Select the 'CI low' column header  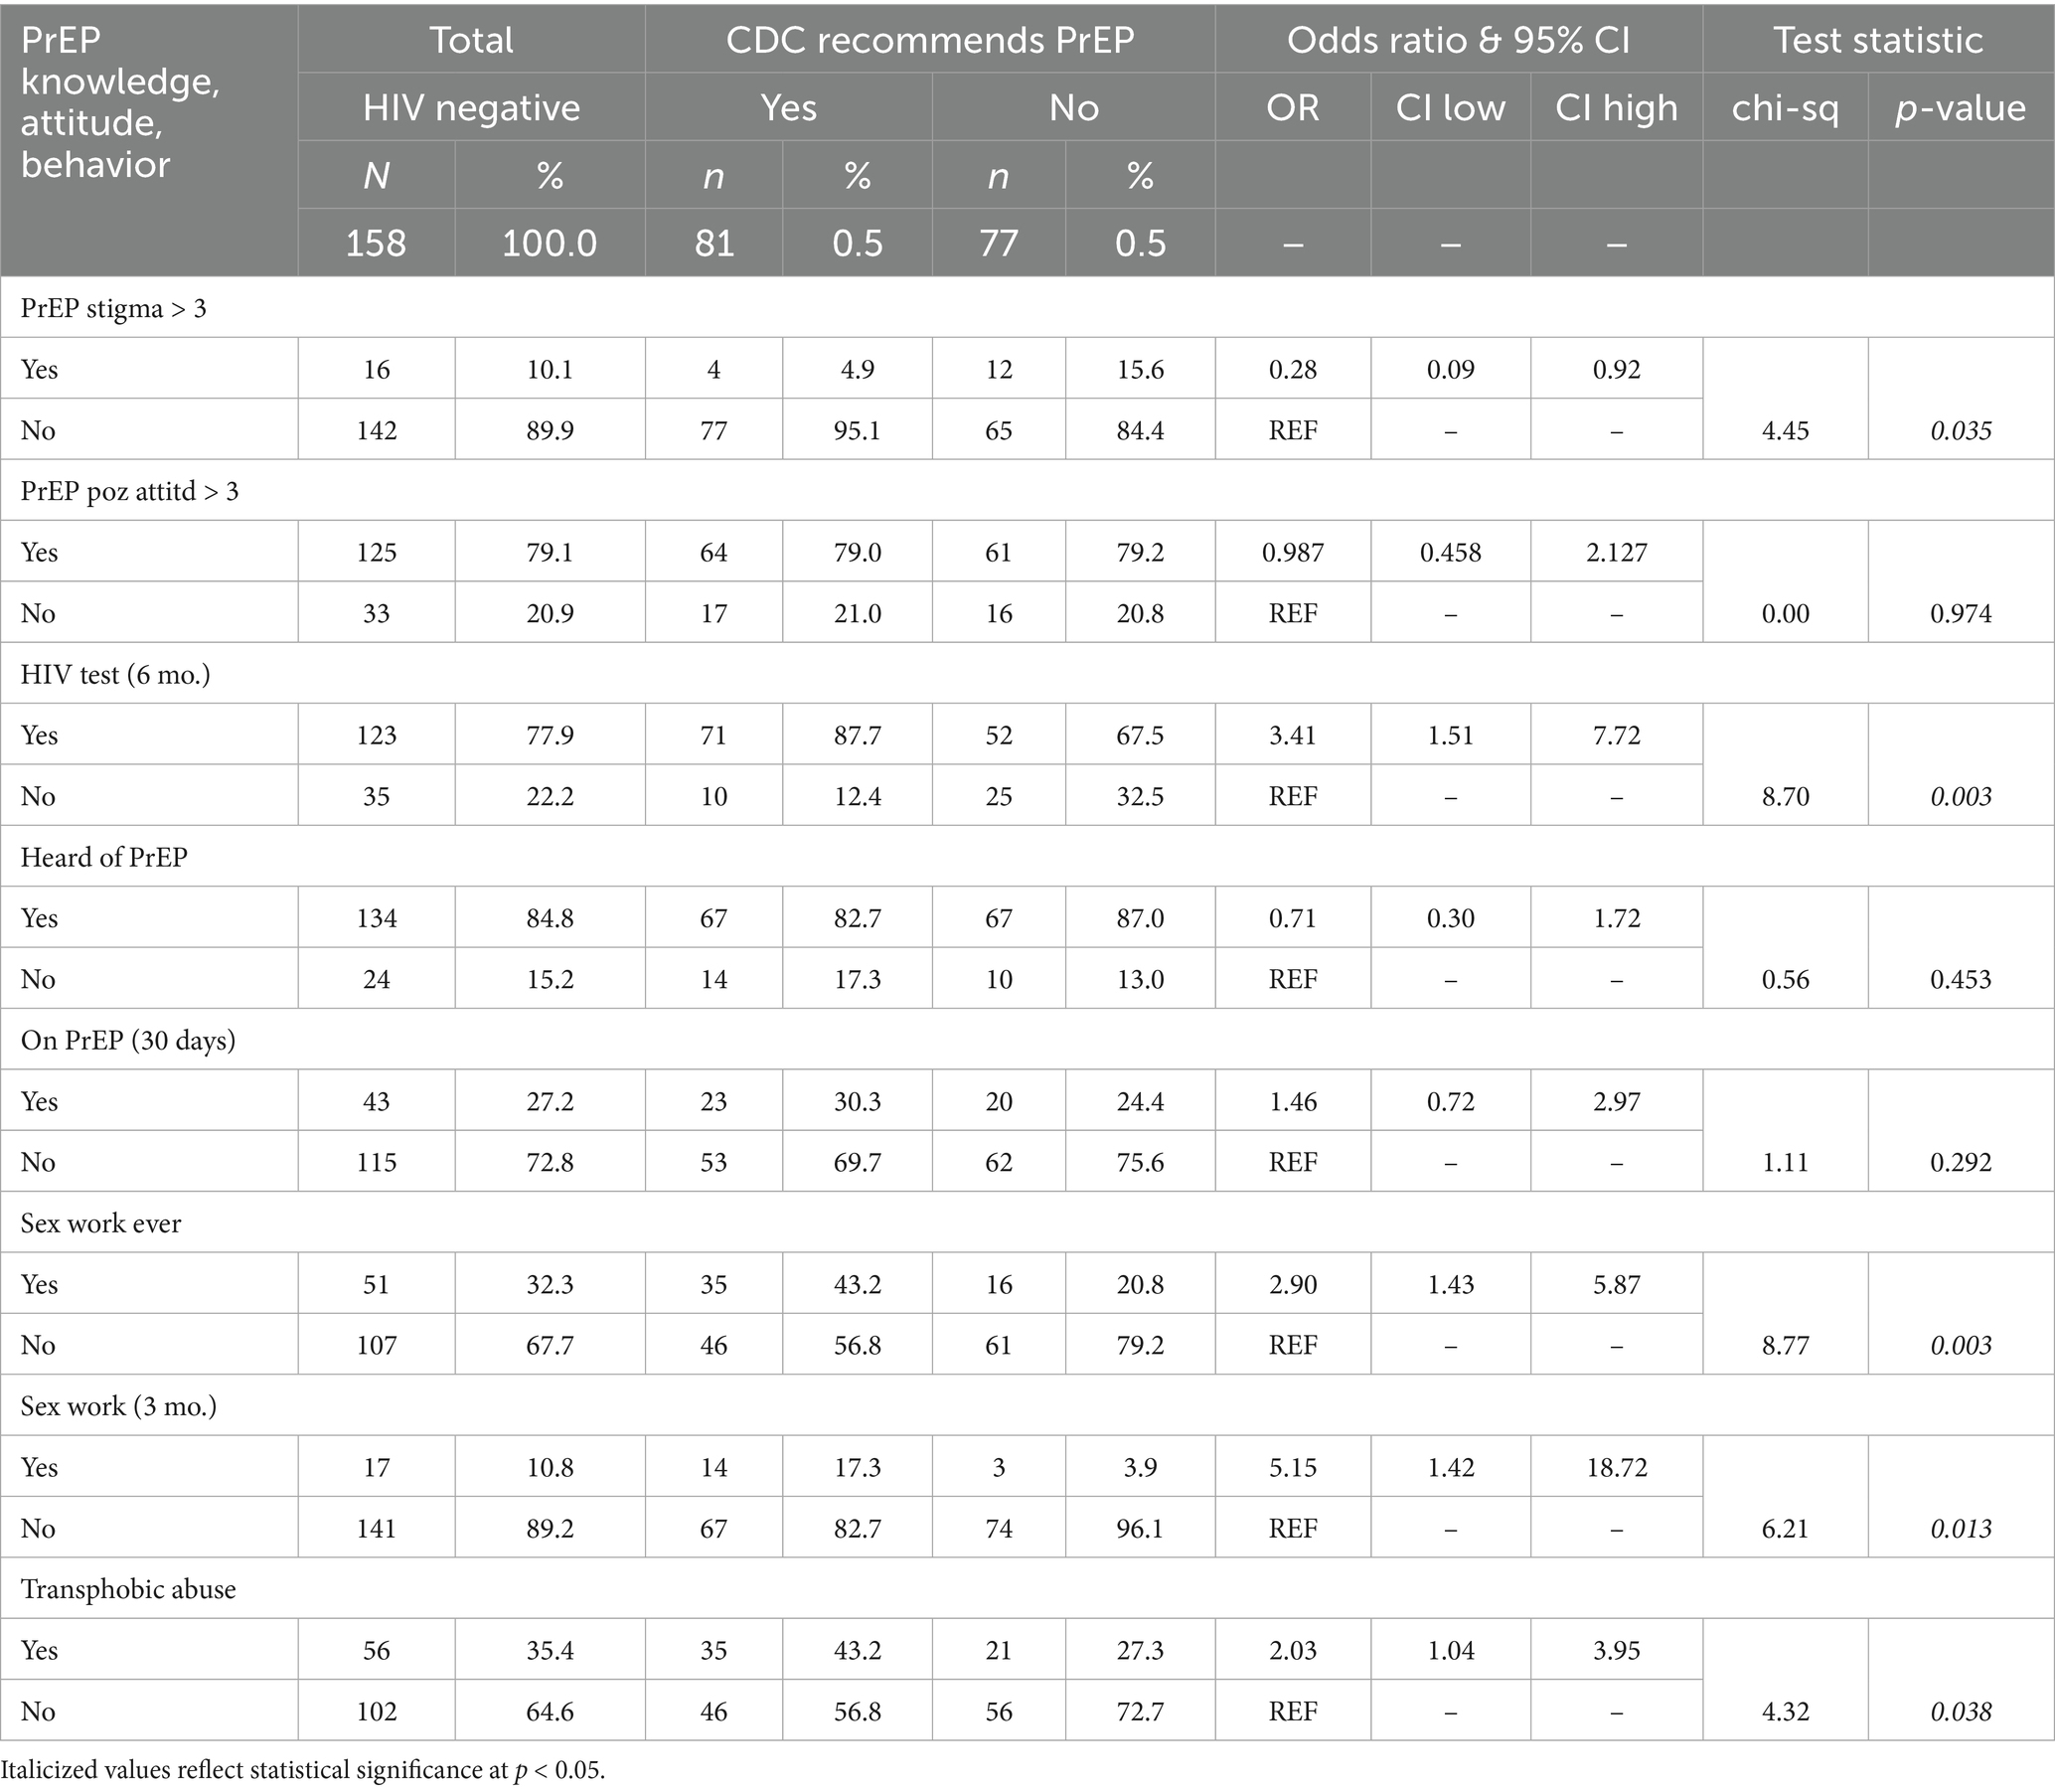1450,107
